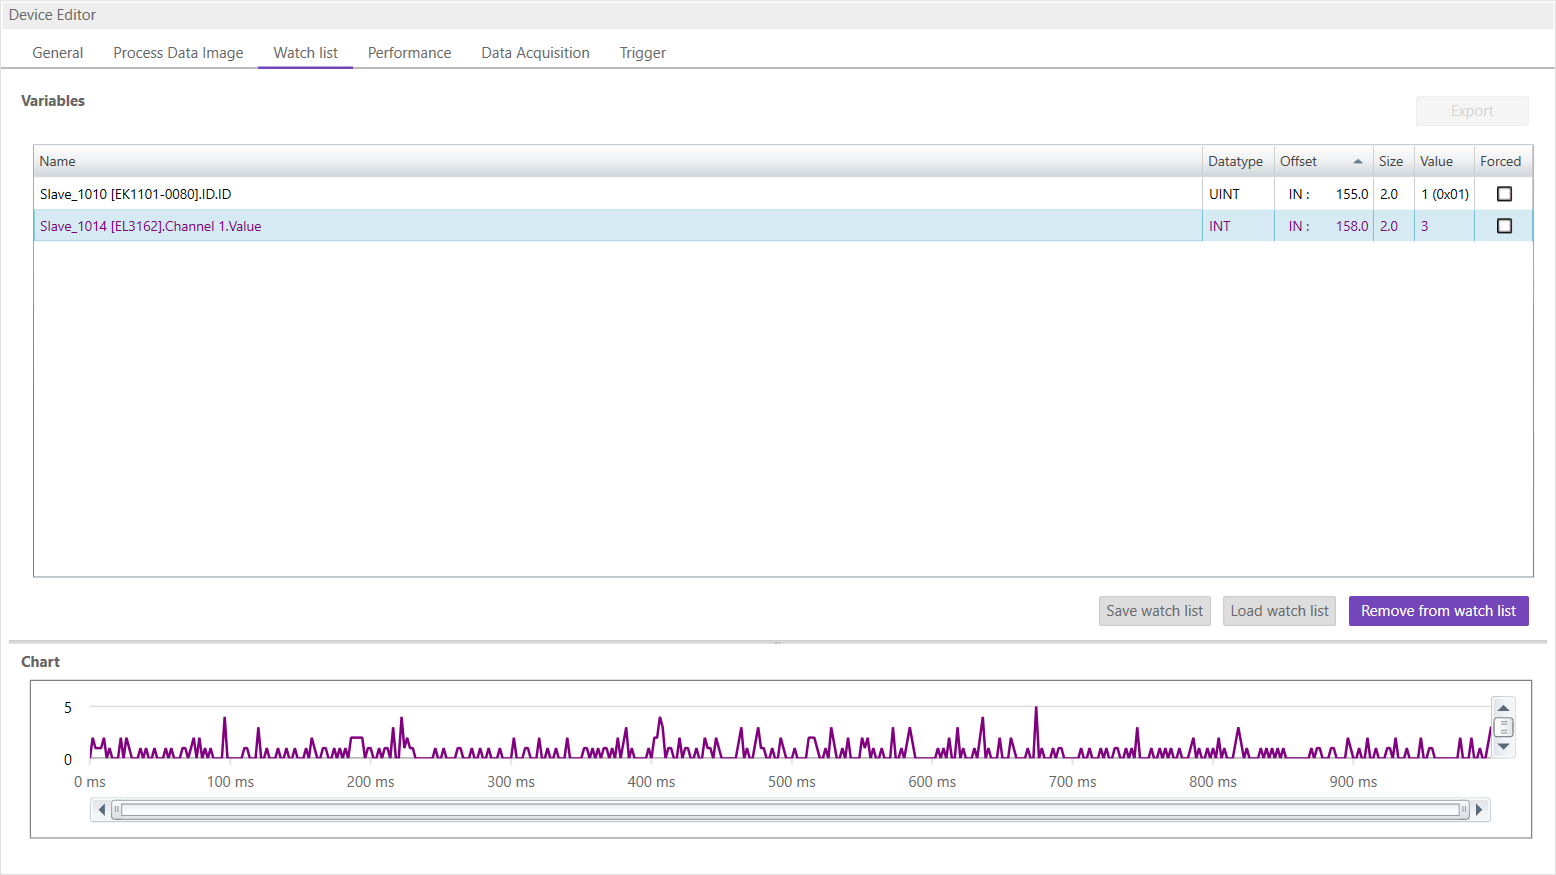Image resolution: width=1556 pixels, height=875 pixels.
Task: Click the chart zoom-in up arrow
Action: [1504, 706]
